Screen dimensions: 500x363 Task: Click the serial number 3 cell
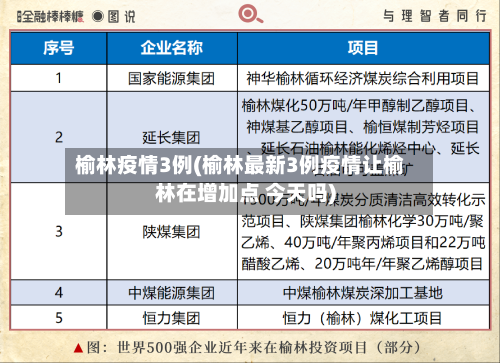coord(59,231)
